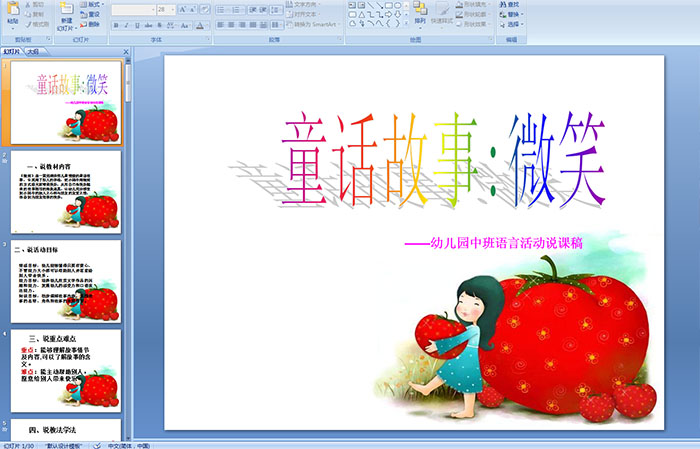Click the Paste (粘贴) clipboard icon

coord(12,9)
